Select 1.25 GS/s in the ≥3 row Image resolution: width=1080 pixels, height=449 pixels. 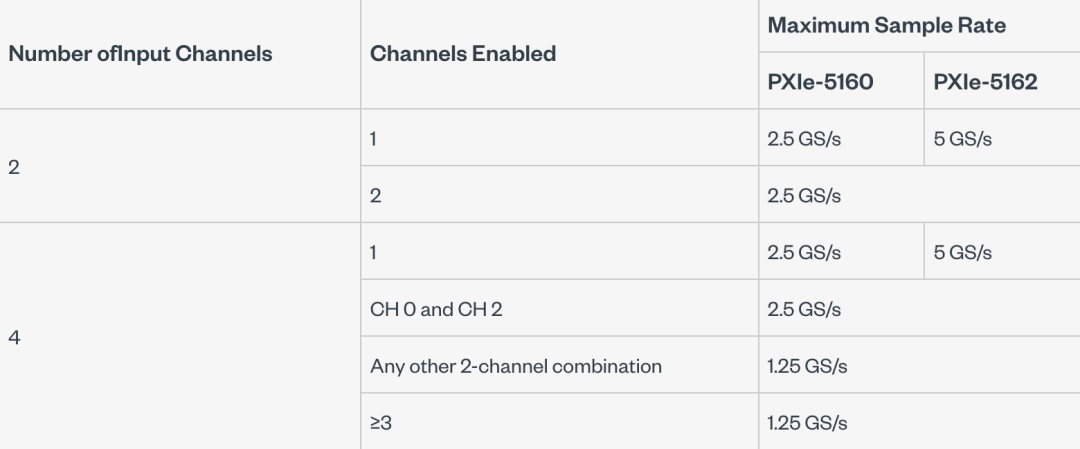[807, 423]
